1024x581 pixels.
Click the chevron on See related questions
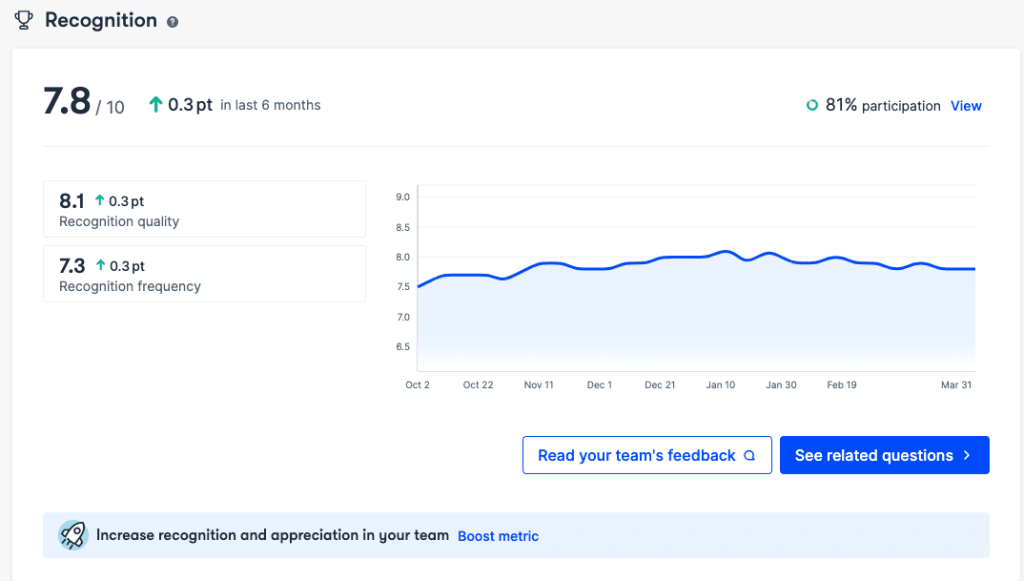click(967, 455)
